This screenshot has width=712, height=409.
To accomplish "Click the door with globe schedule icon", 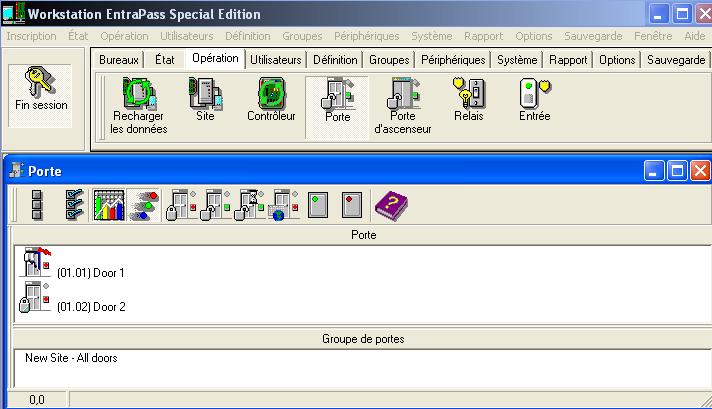I will click(283, 205).
